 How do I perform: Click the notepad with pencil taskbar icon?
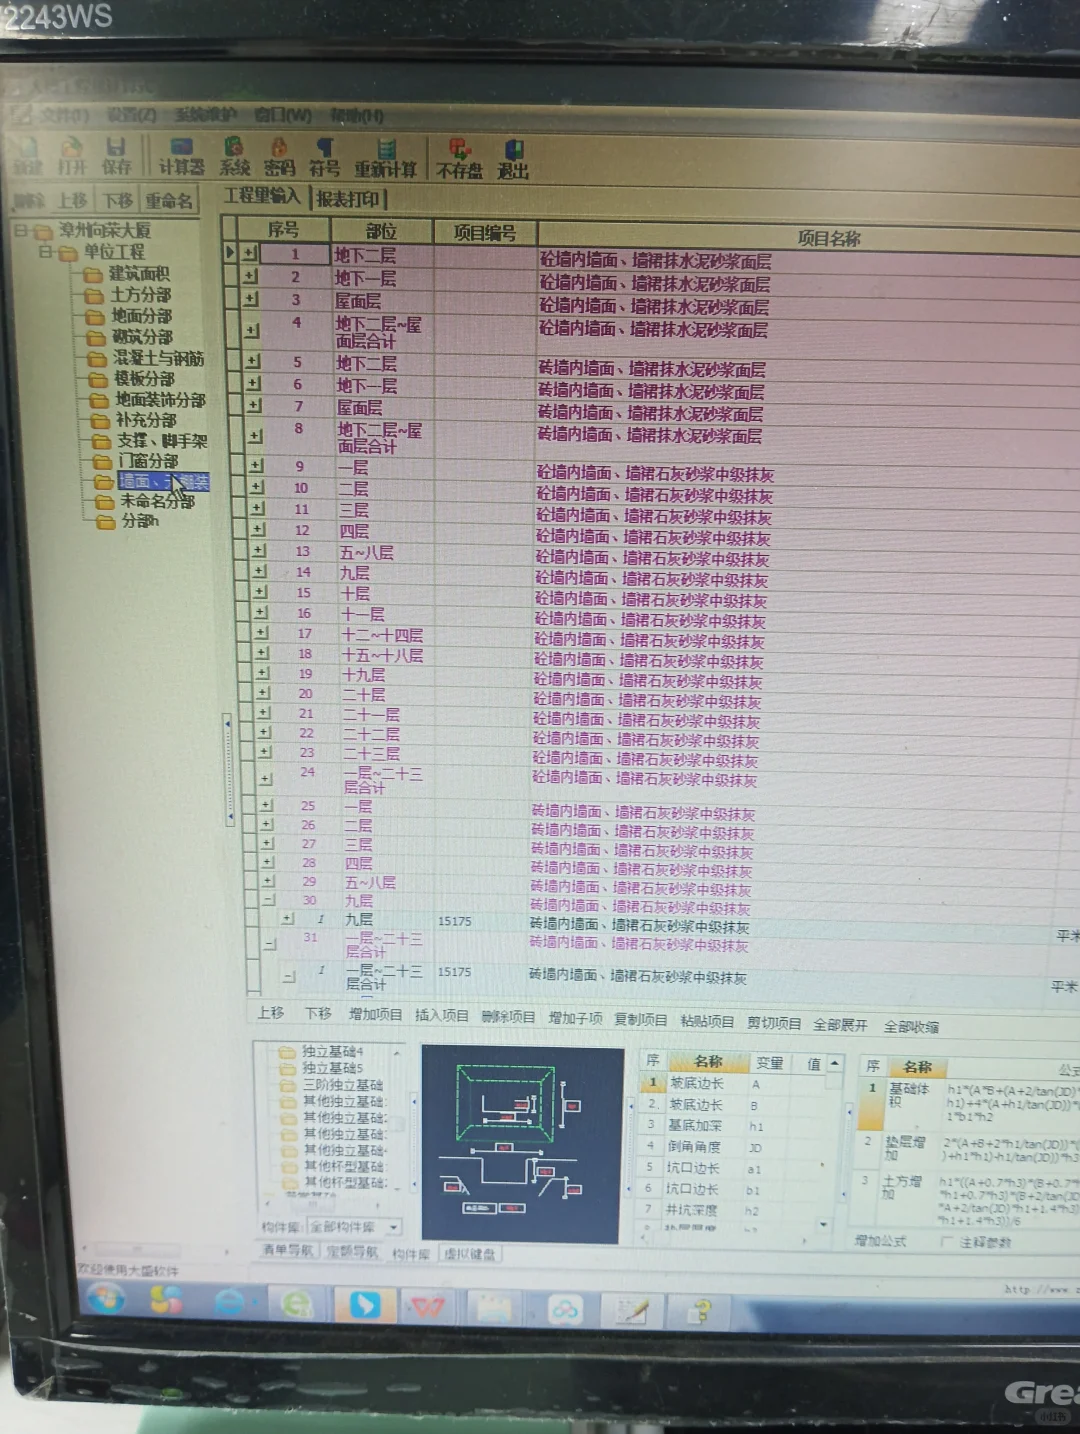633,1310
